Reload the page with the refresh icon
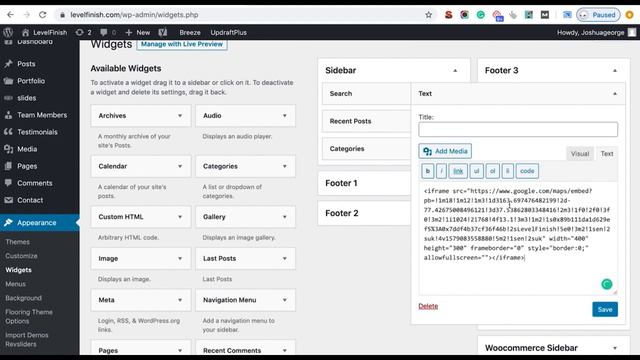This screenshot has width=640, height=360. [42, 15]
